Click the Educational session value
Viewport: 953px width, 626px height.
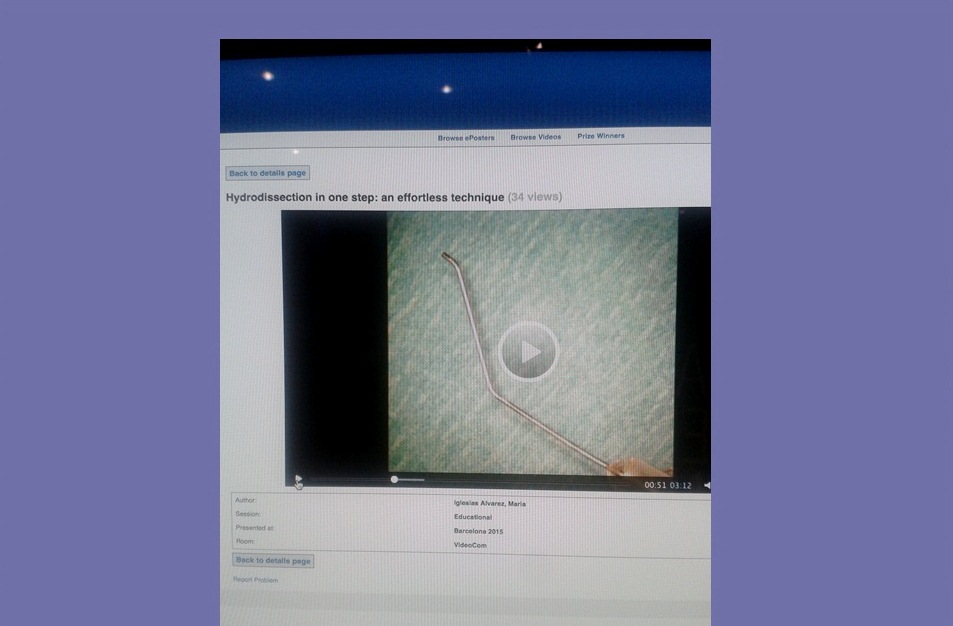pos(473,517)
